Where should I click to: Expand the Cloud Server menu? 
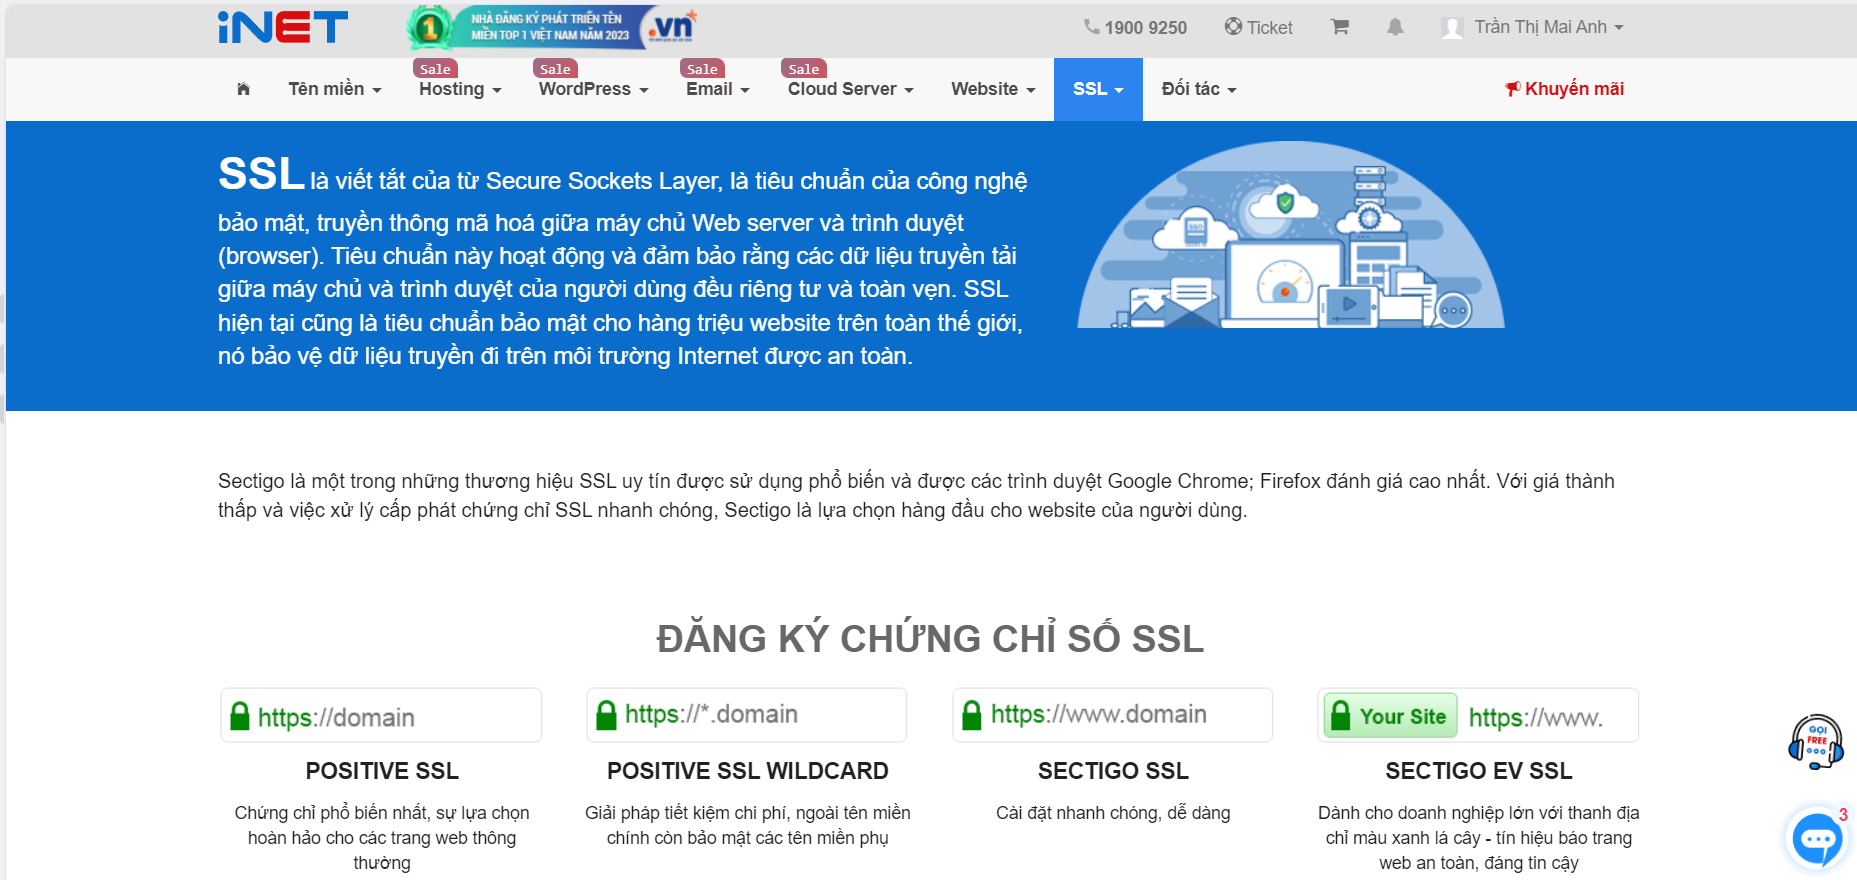[851, 89]
